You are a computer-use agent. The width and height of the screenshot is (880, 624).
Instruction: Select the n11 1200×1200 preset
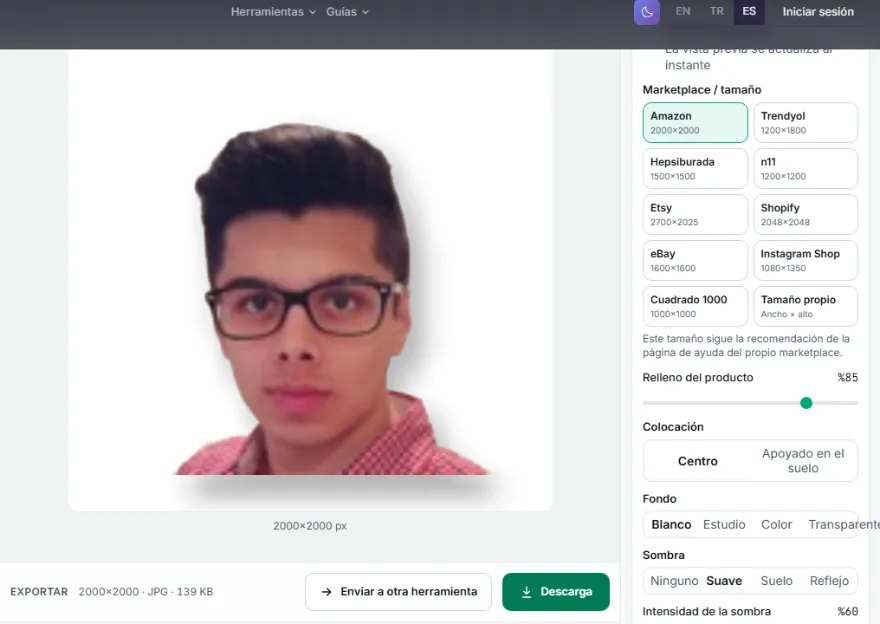click(x=805, y=168)
